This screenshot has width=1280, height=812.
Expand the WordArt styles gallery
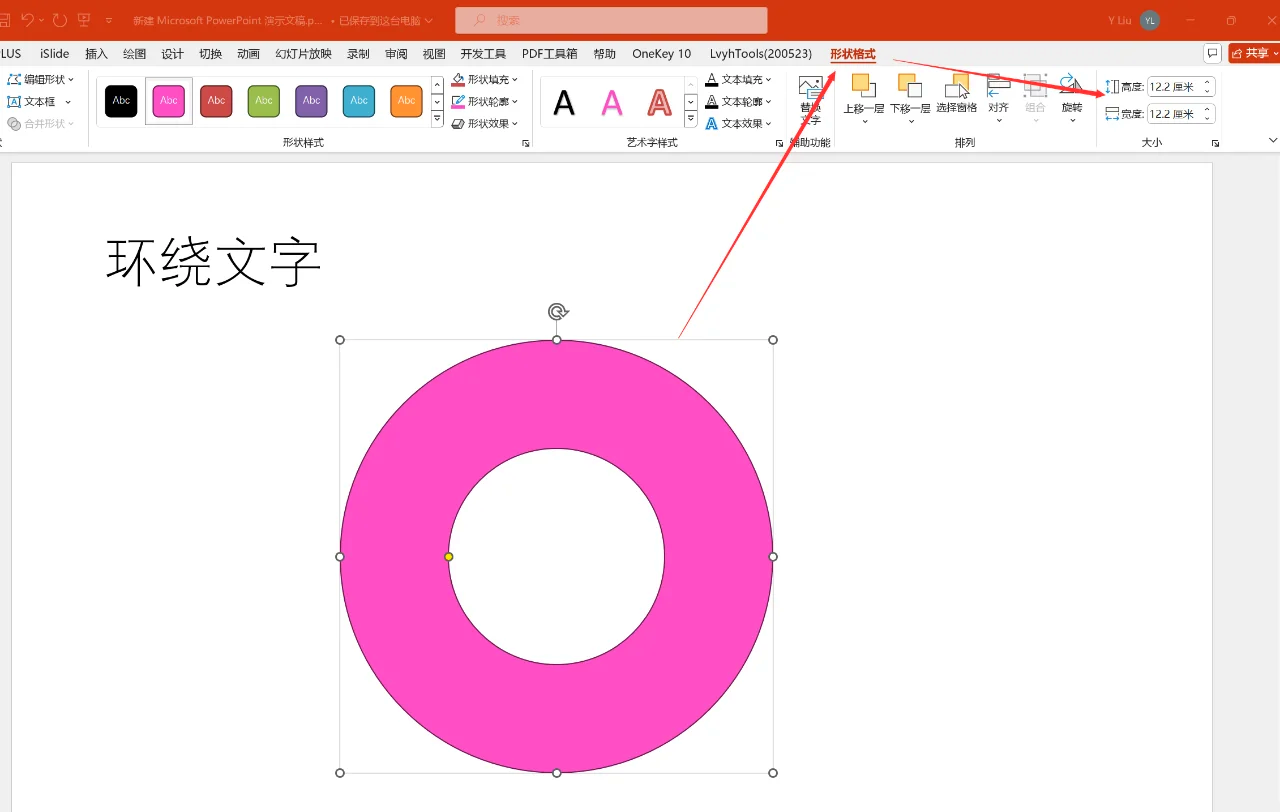tap(690, 119)
